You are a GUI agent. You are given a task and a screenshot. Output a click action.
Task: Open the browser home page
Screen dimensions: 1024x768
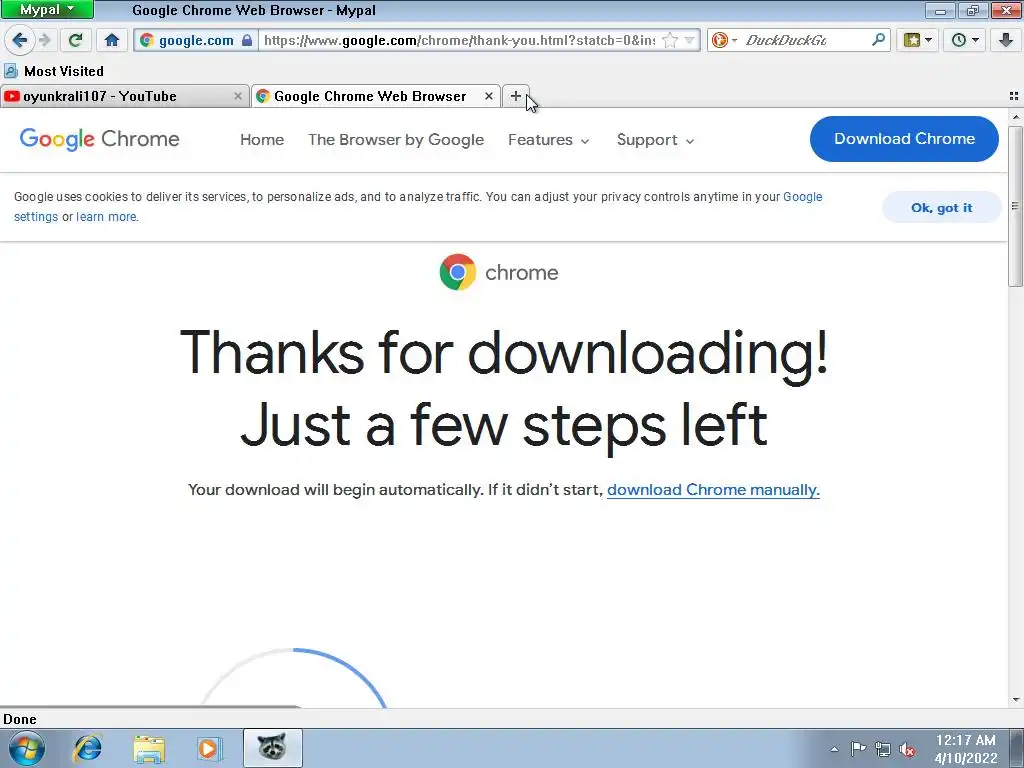[112, 40]
